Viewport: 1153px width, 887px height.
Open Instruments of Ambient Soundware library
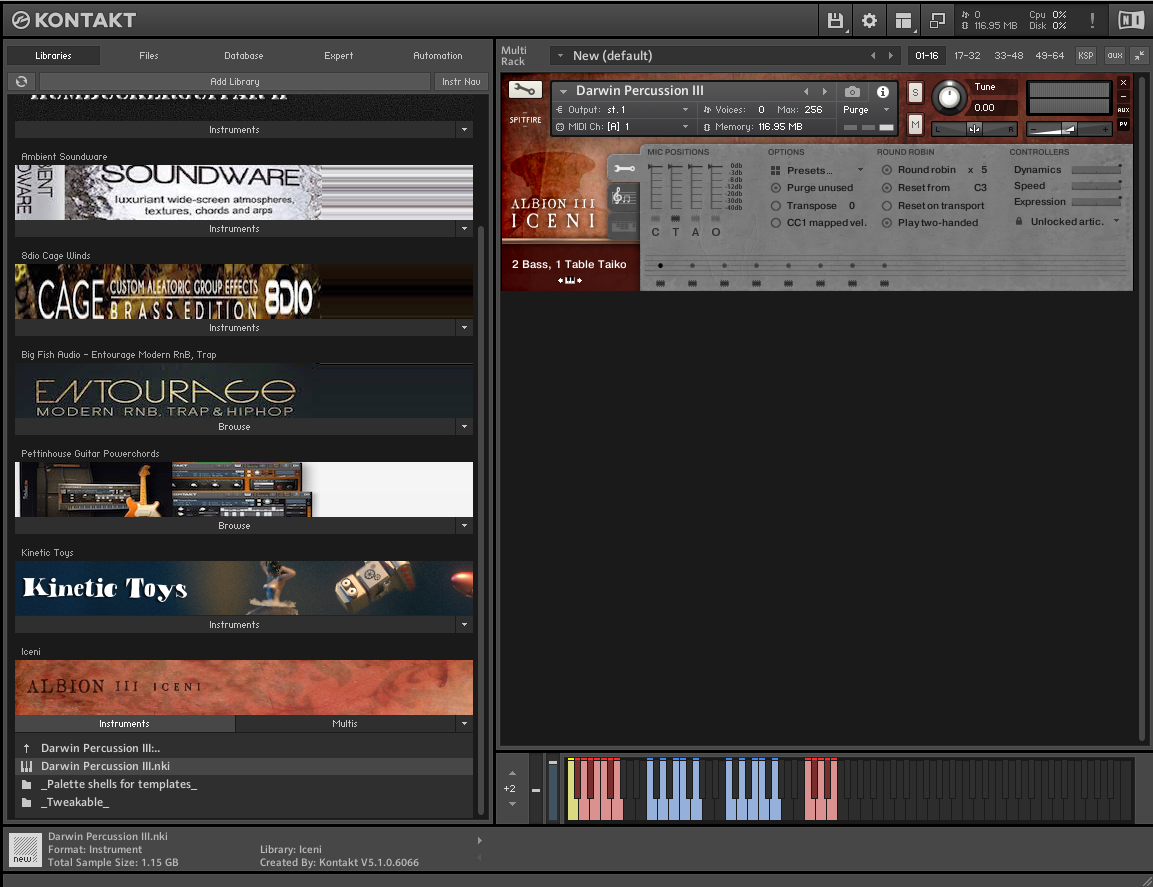click(235, 229)
